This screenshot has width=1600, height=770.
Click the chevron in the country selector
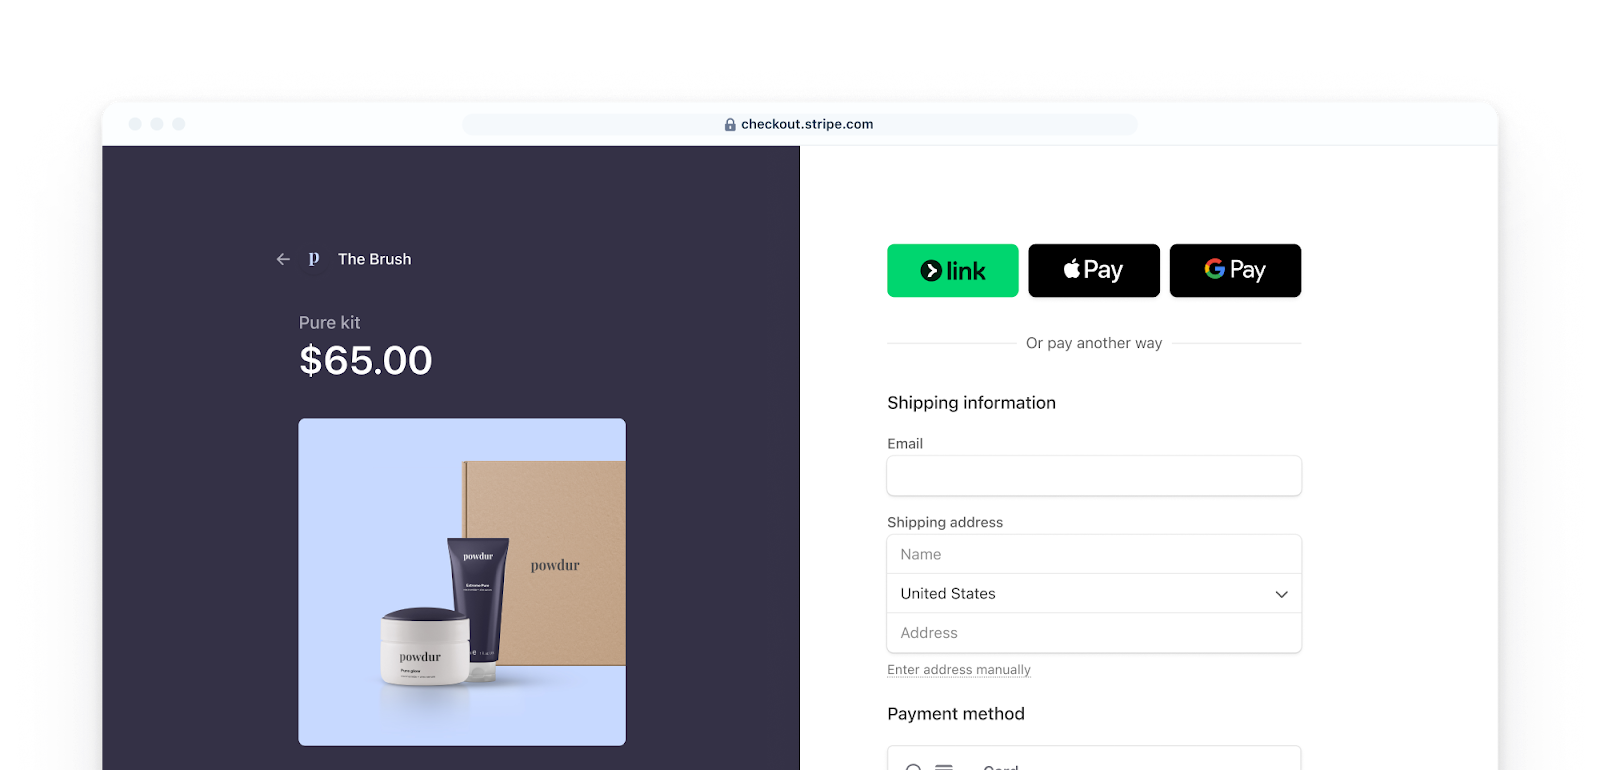click(1281, 594)
